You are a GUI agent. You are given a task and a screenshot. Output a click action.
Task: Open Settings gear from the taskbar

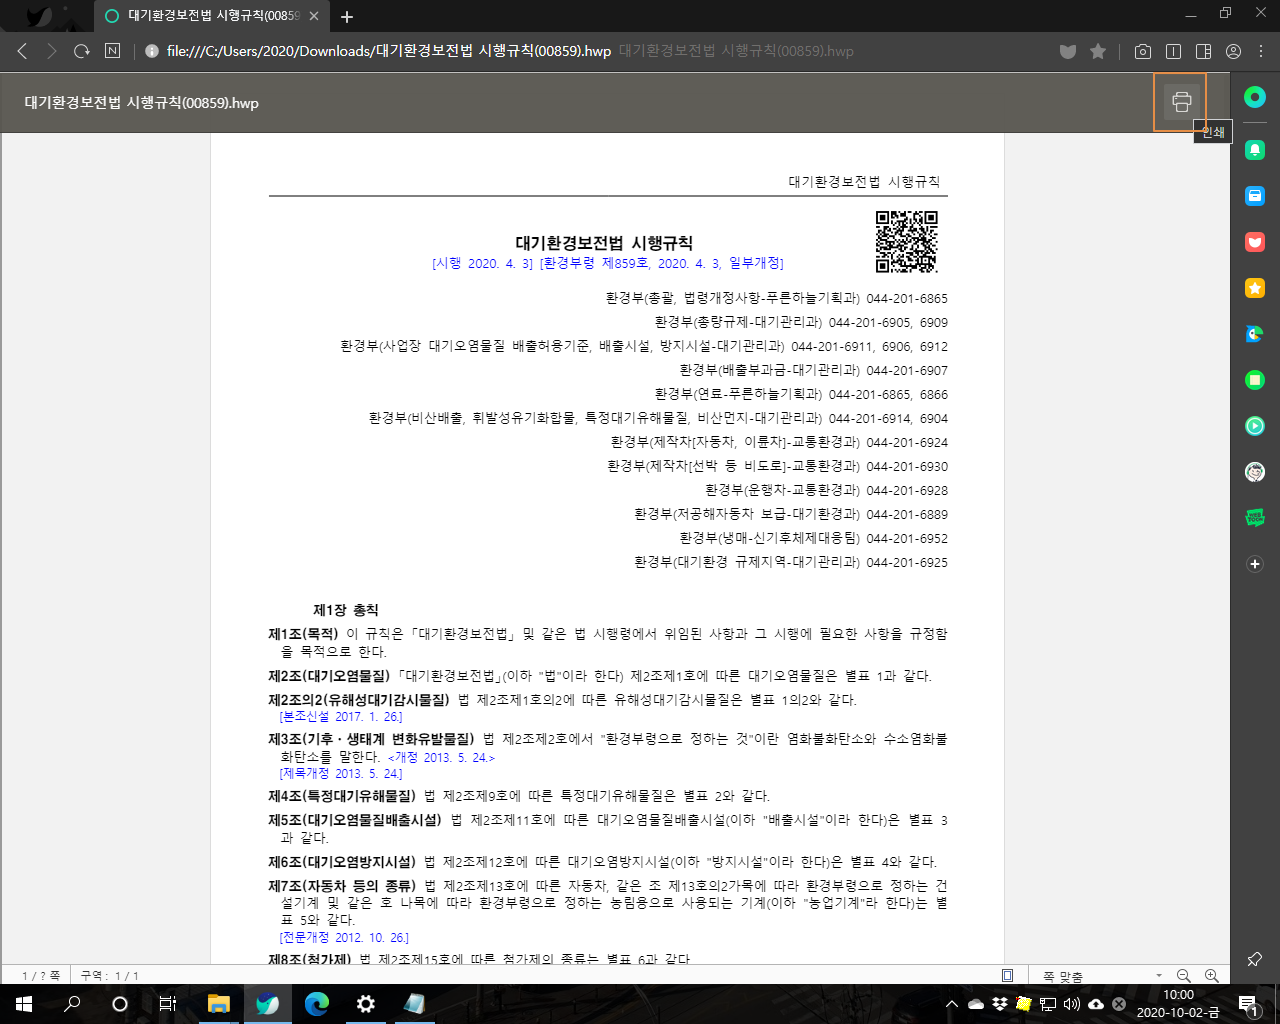[x=366, y=1004]
